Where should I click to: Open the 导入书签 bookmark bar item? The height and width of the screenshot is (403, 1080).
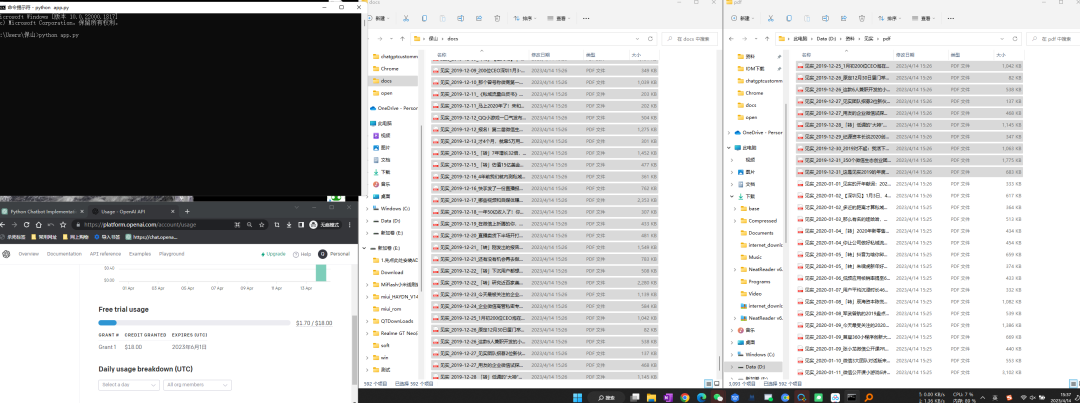click(x=107, y=237)
